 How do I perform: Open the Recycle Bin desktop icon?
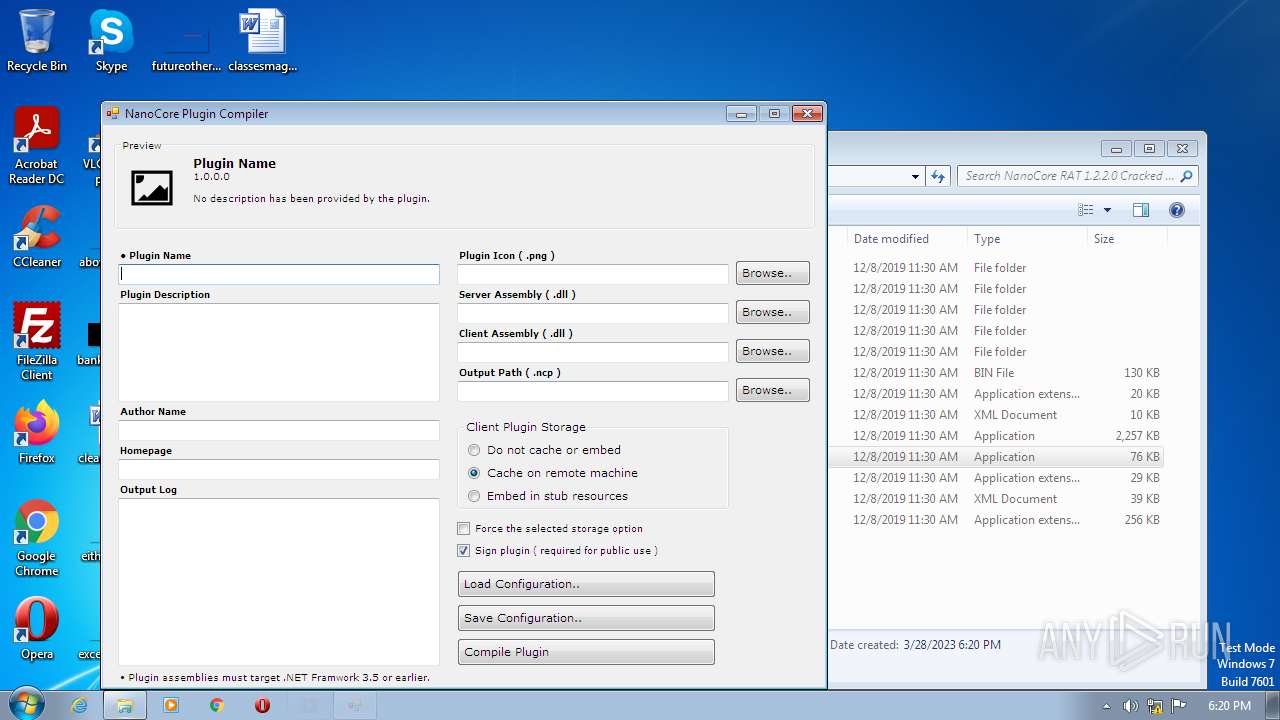click(x=36, y=40)
